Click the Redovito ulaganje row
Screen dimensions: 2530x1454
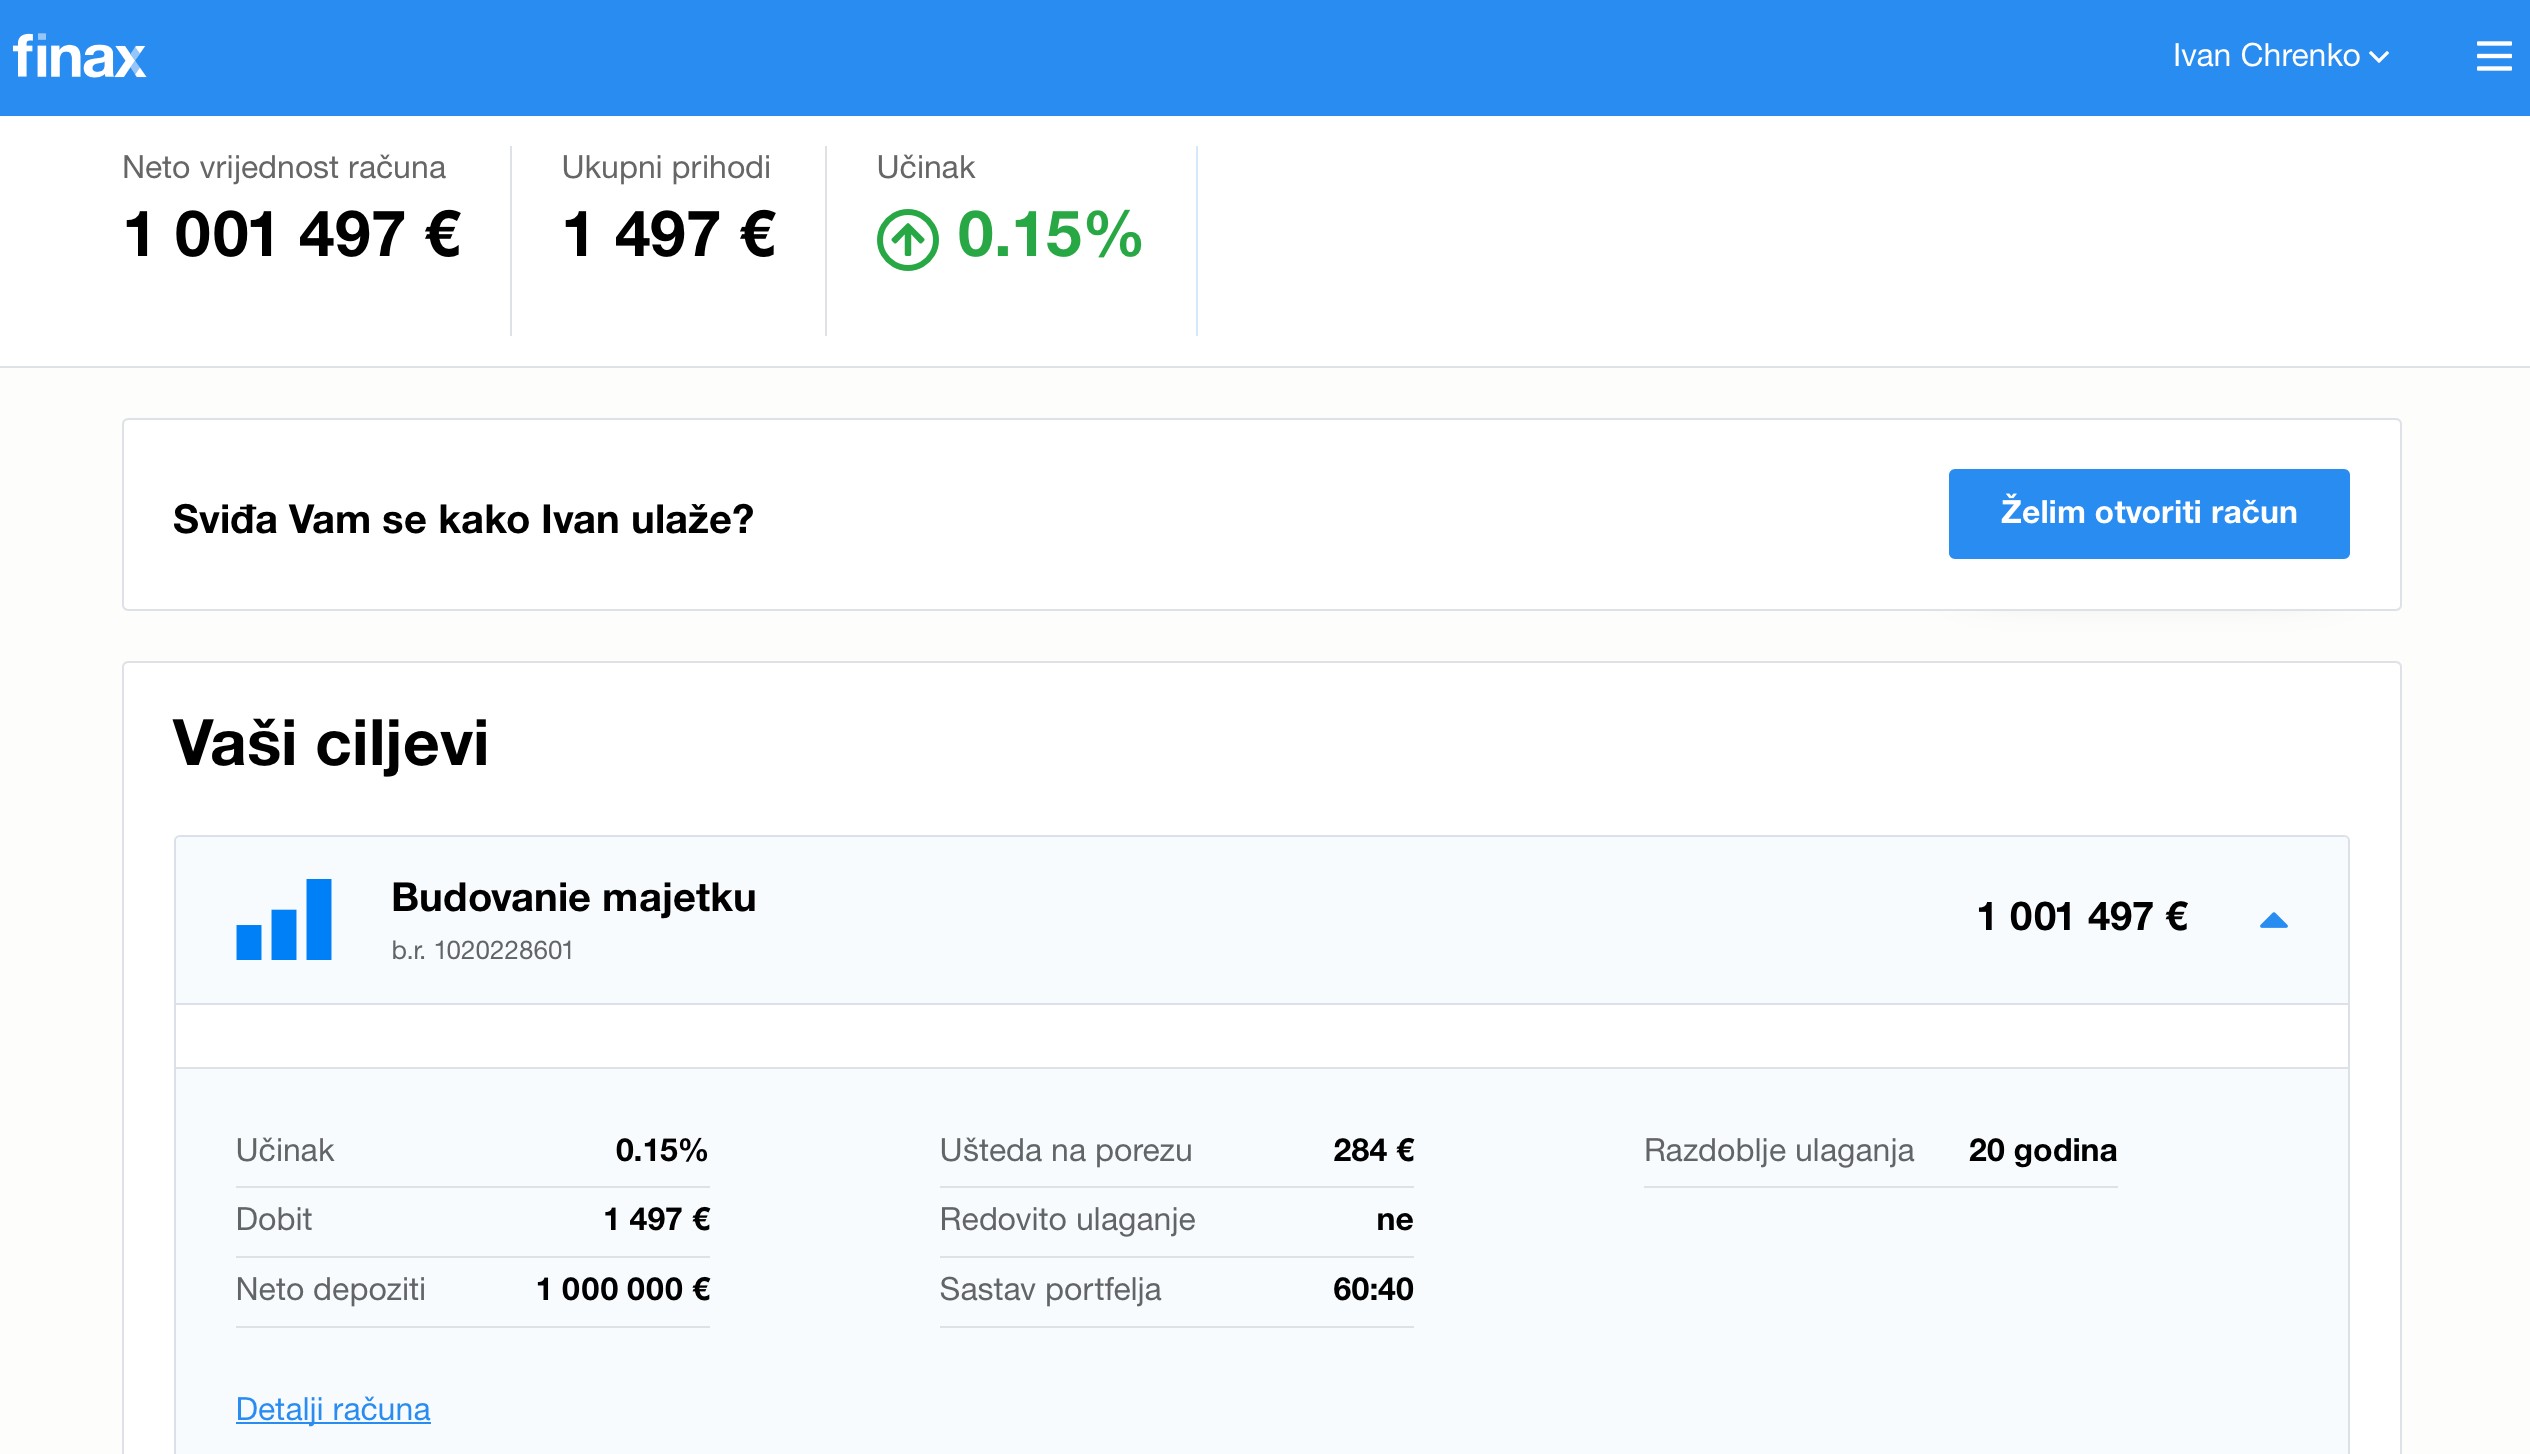coord(1176,1219)
